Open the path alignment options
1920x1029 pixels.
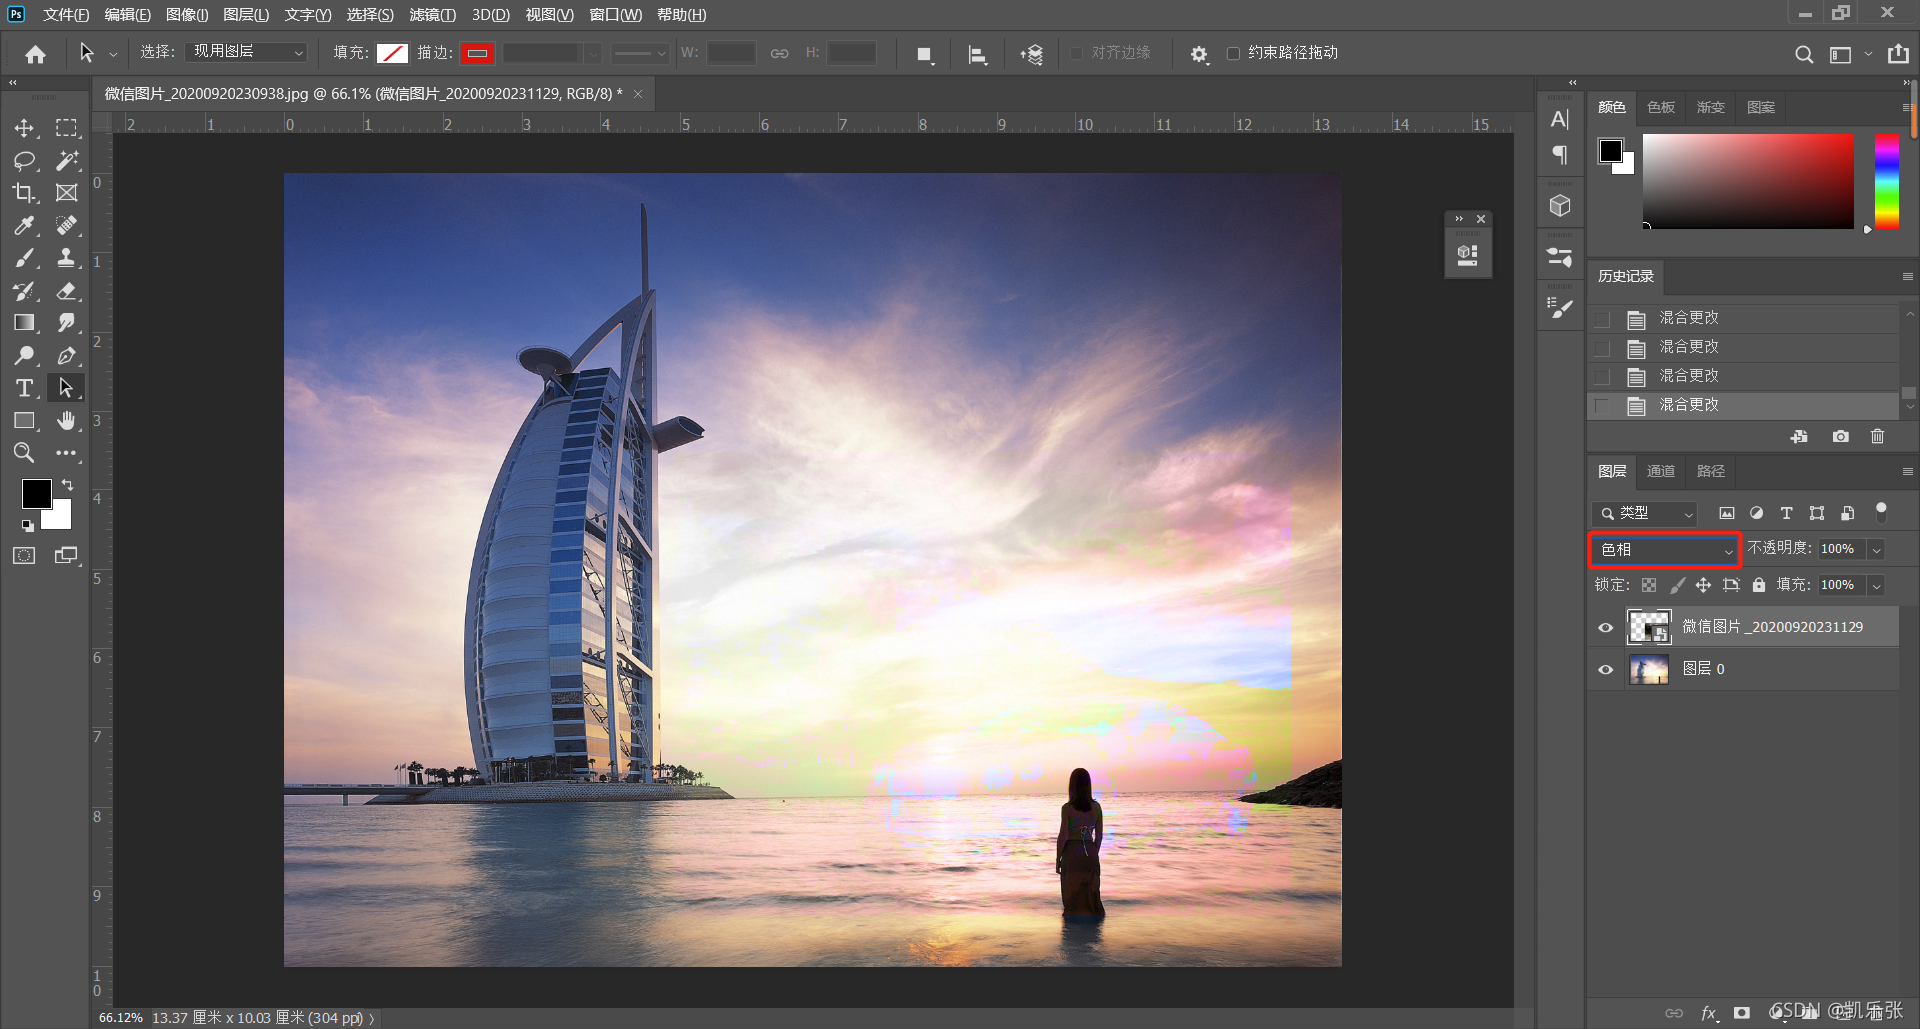click(x=978, y=54)
